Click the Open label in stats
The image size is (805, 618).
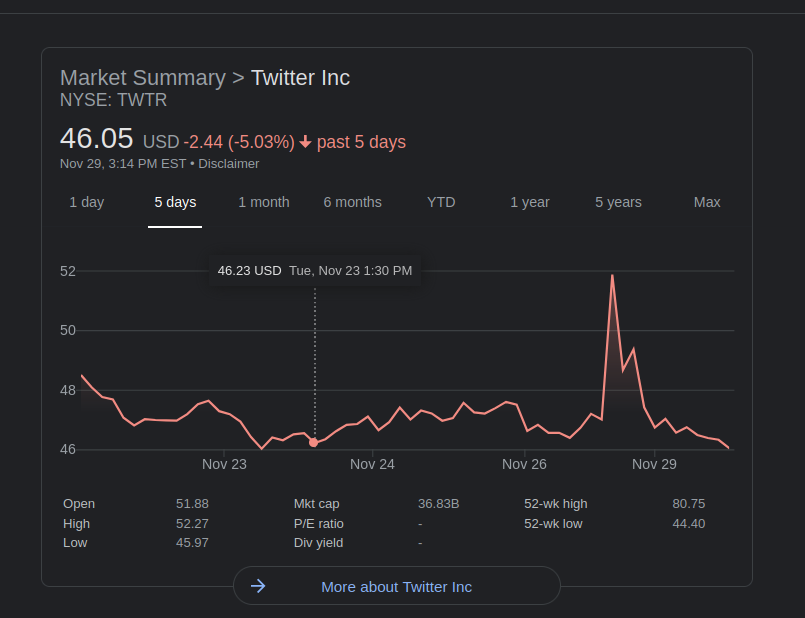79,504
